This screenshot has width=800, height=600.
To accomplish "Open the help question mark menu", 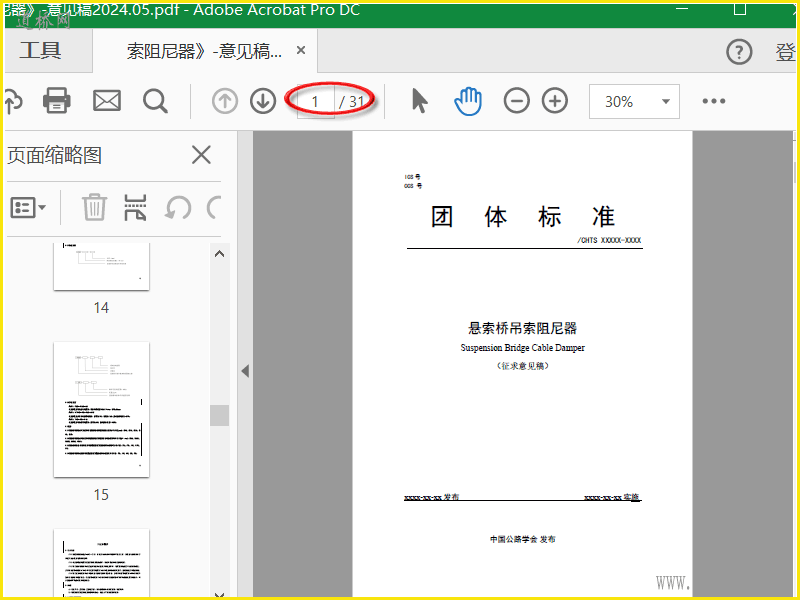I will 739,52.
